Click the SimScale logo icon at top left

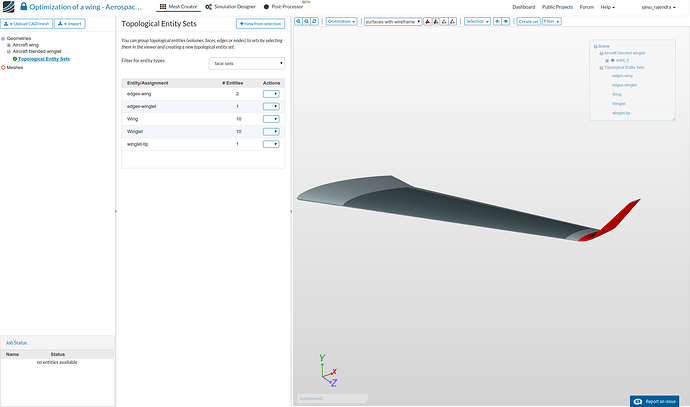pos(8,7)
